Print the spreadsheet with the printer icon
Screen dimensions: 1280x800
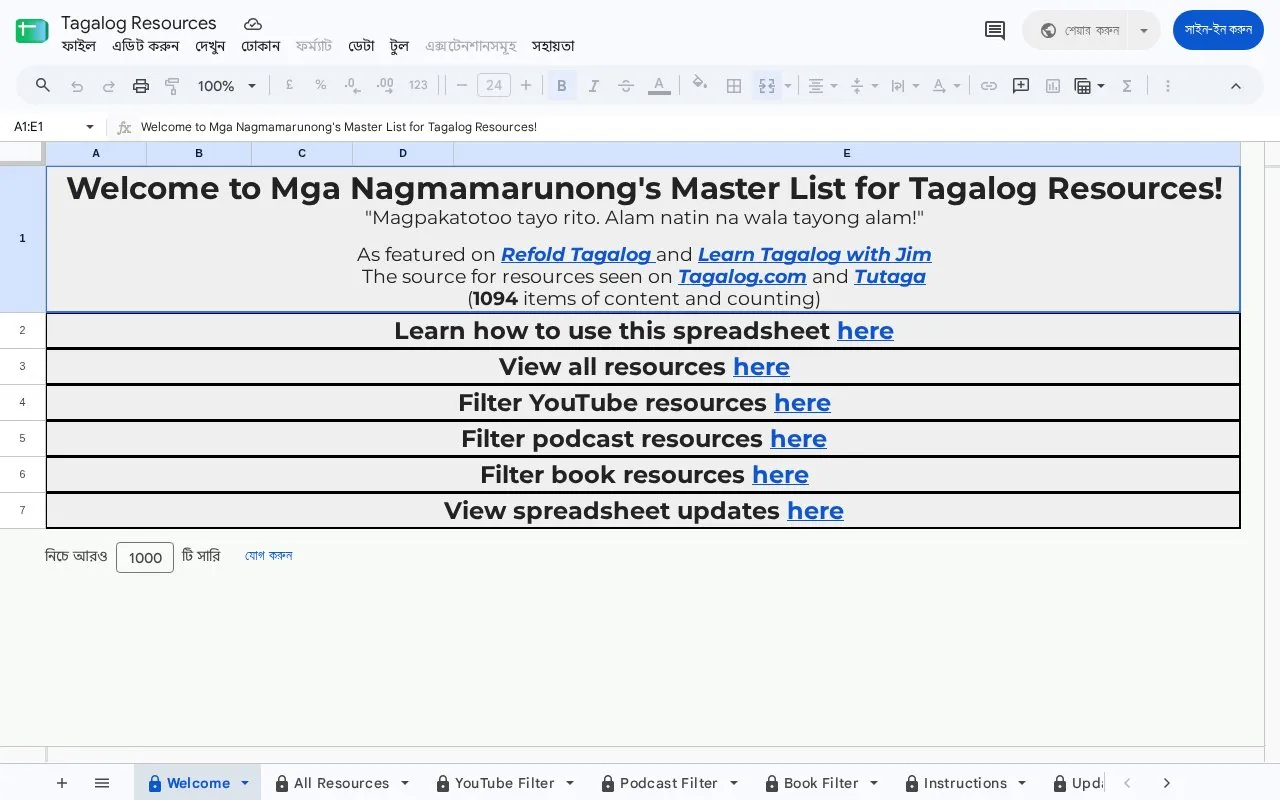click(x=141, y=86)
